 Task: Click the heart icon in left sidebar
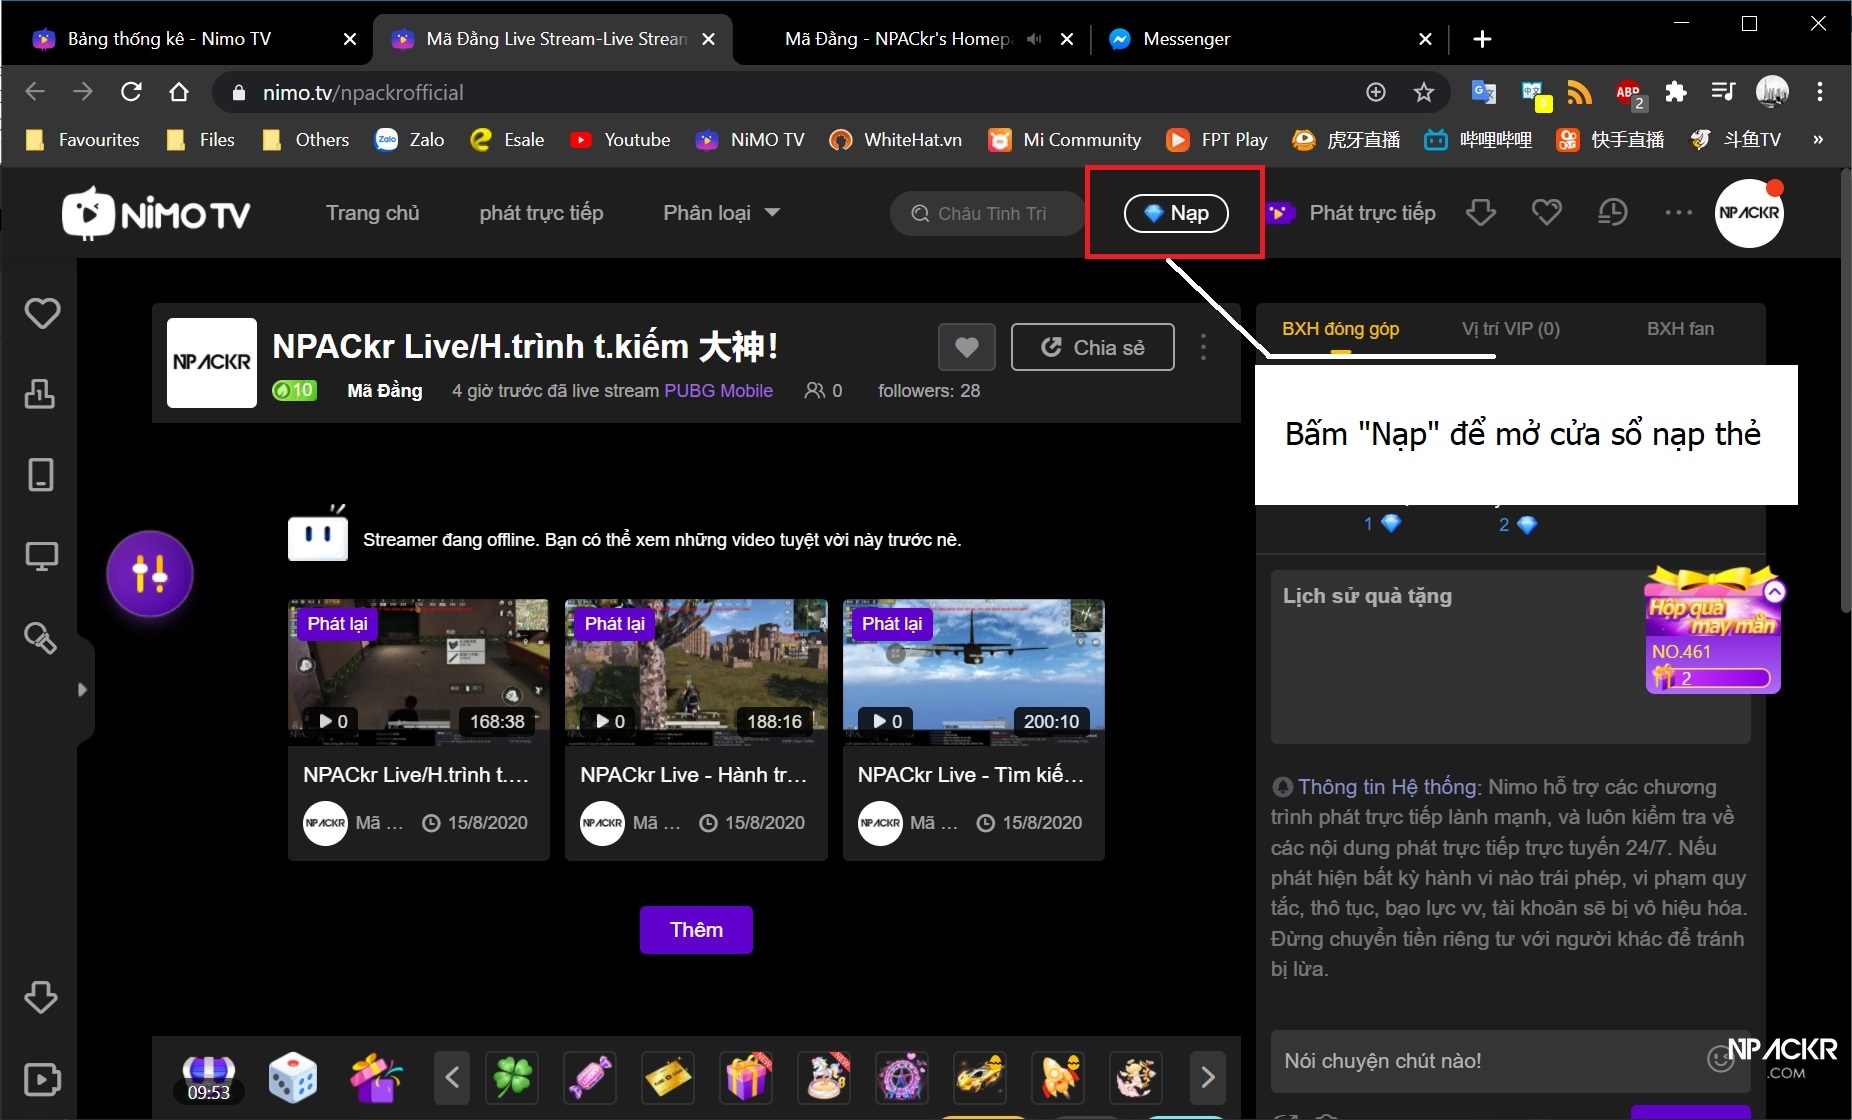pos(42,313)
